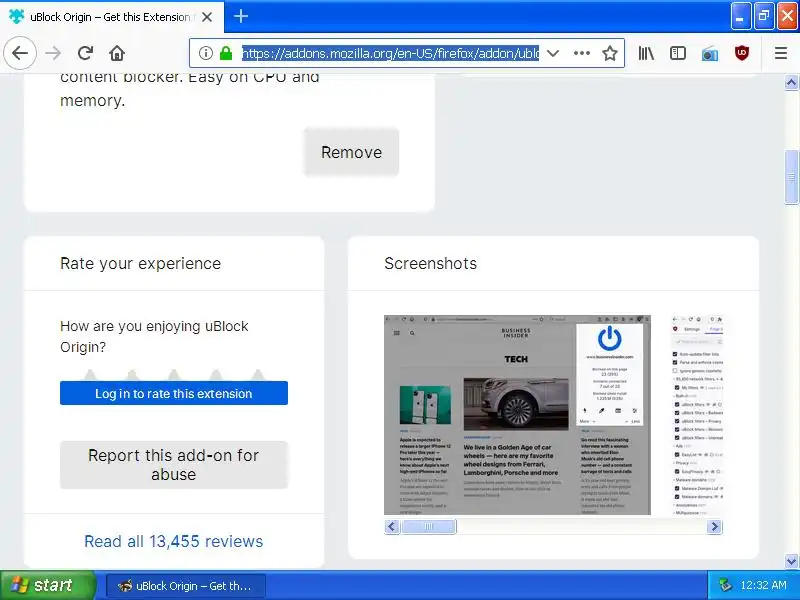Click the 12:32 AM taskbar clock
The image size is (800, 600).
click(x=763, y=585)
